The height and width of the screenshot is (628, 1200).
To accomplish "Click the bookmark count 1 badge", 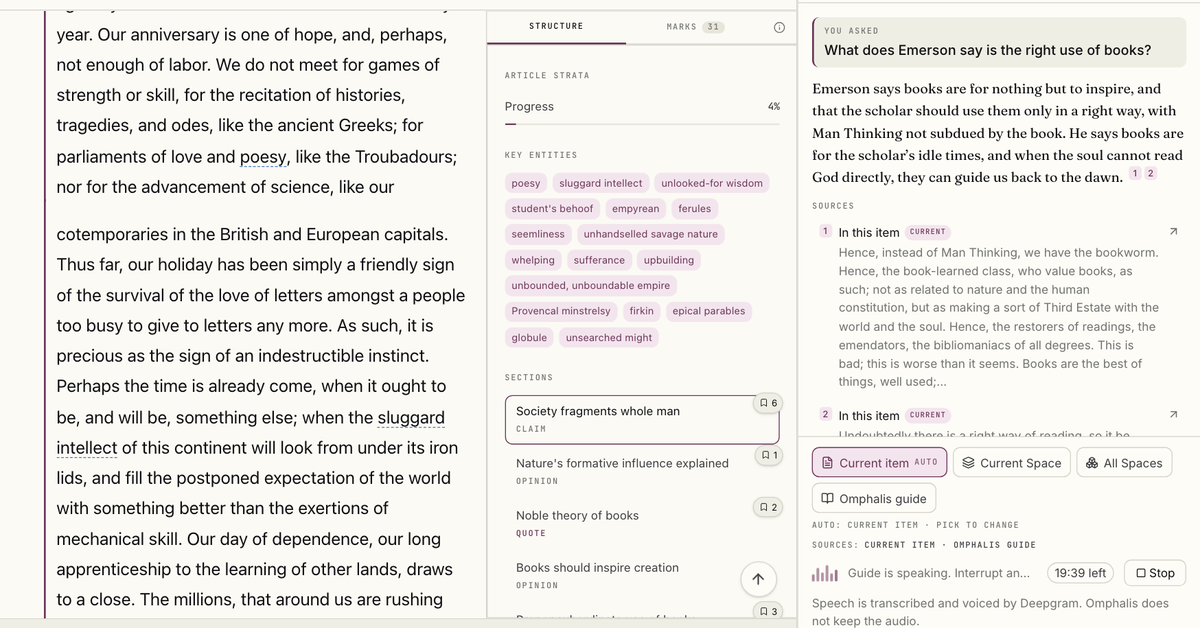I will (x=769, y=455).
